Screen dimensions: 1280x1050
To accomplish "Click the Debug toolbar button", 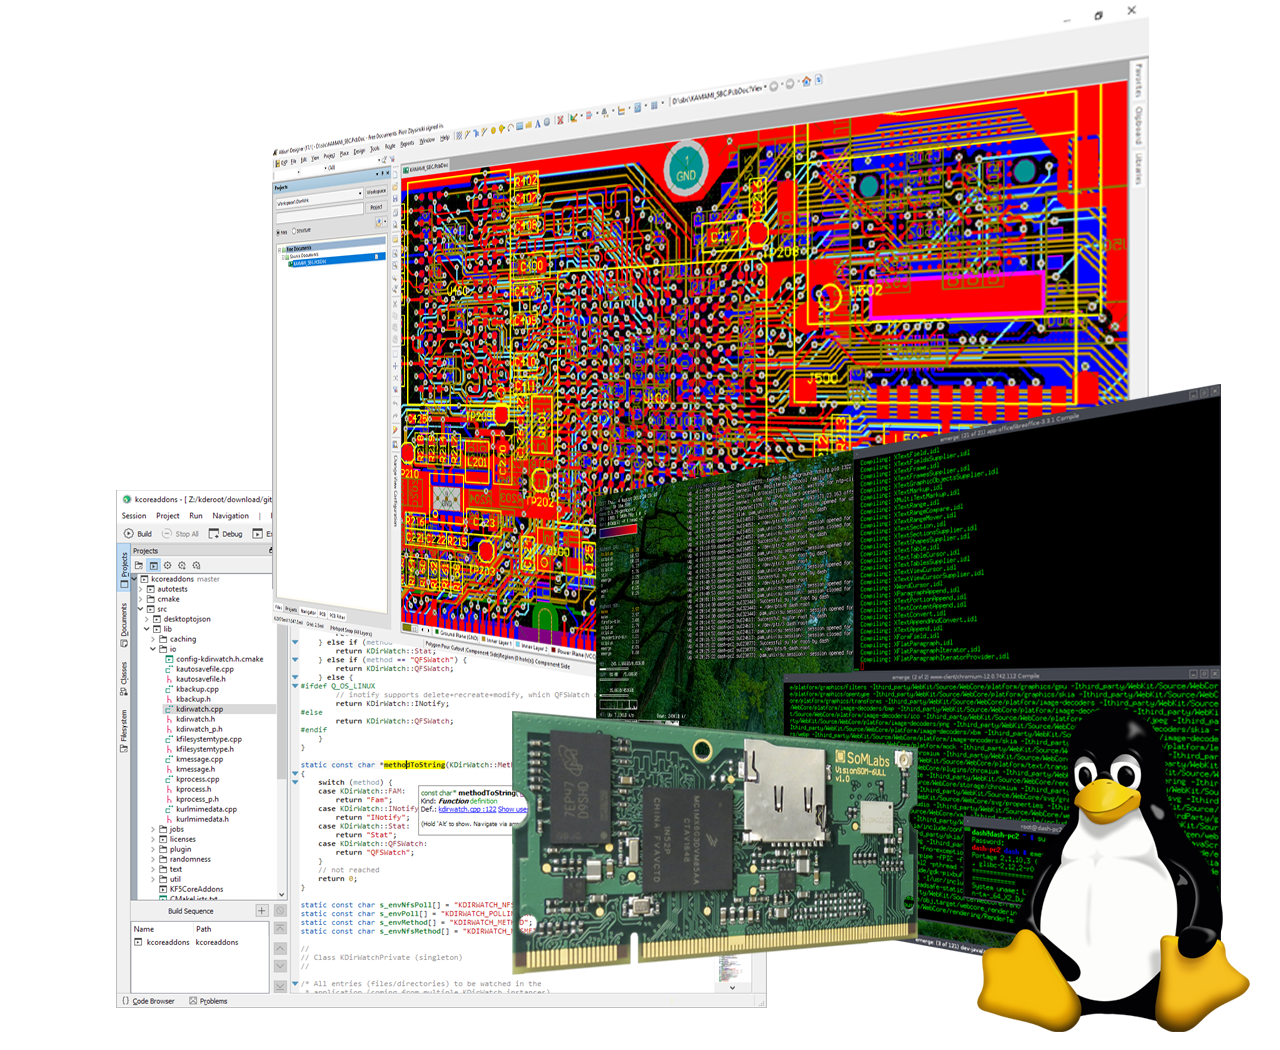I will tap(225, 534).
